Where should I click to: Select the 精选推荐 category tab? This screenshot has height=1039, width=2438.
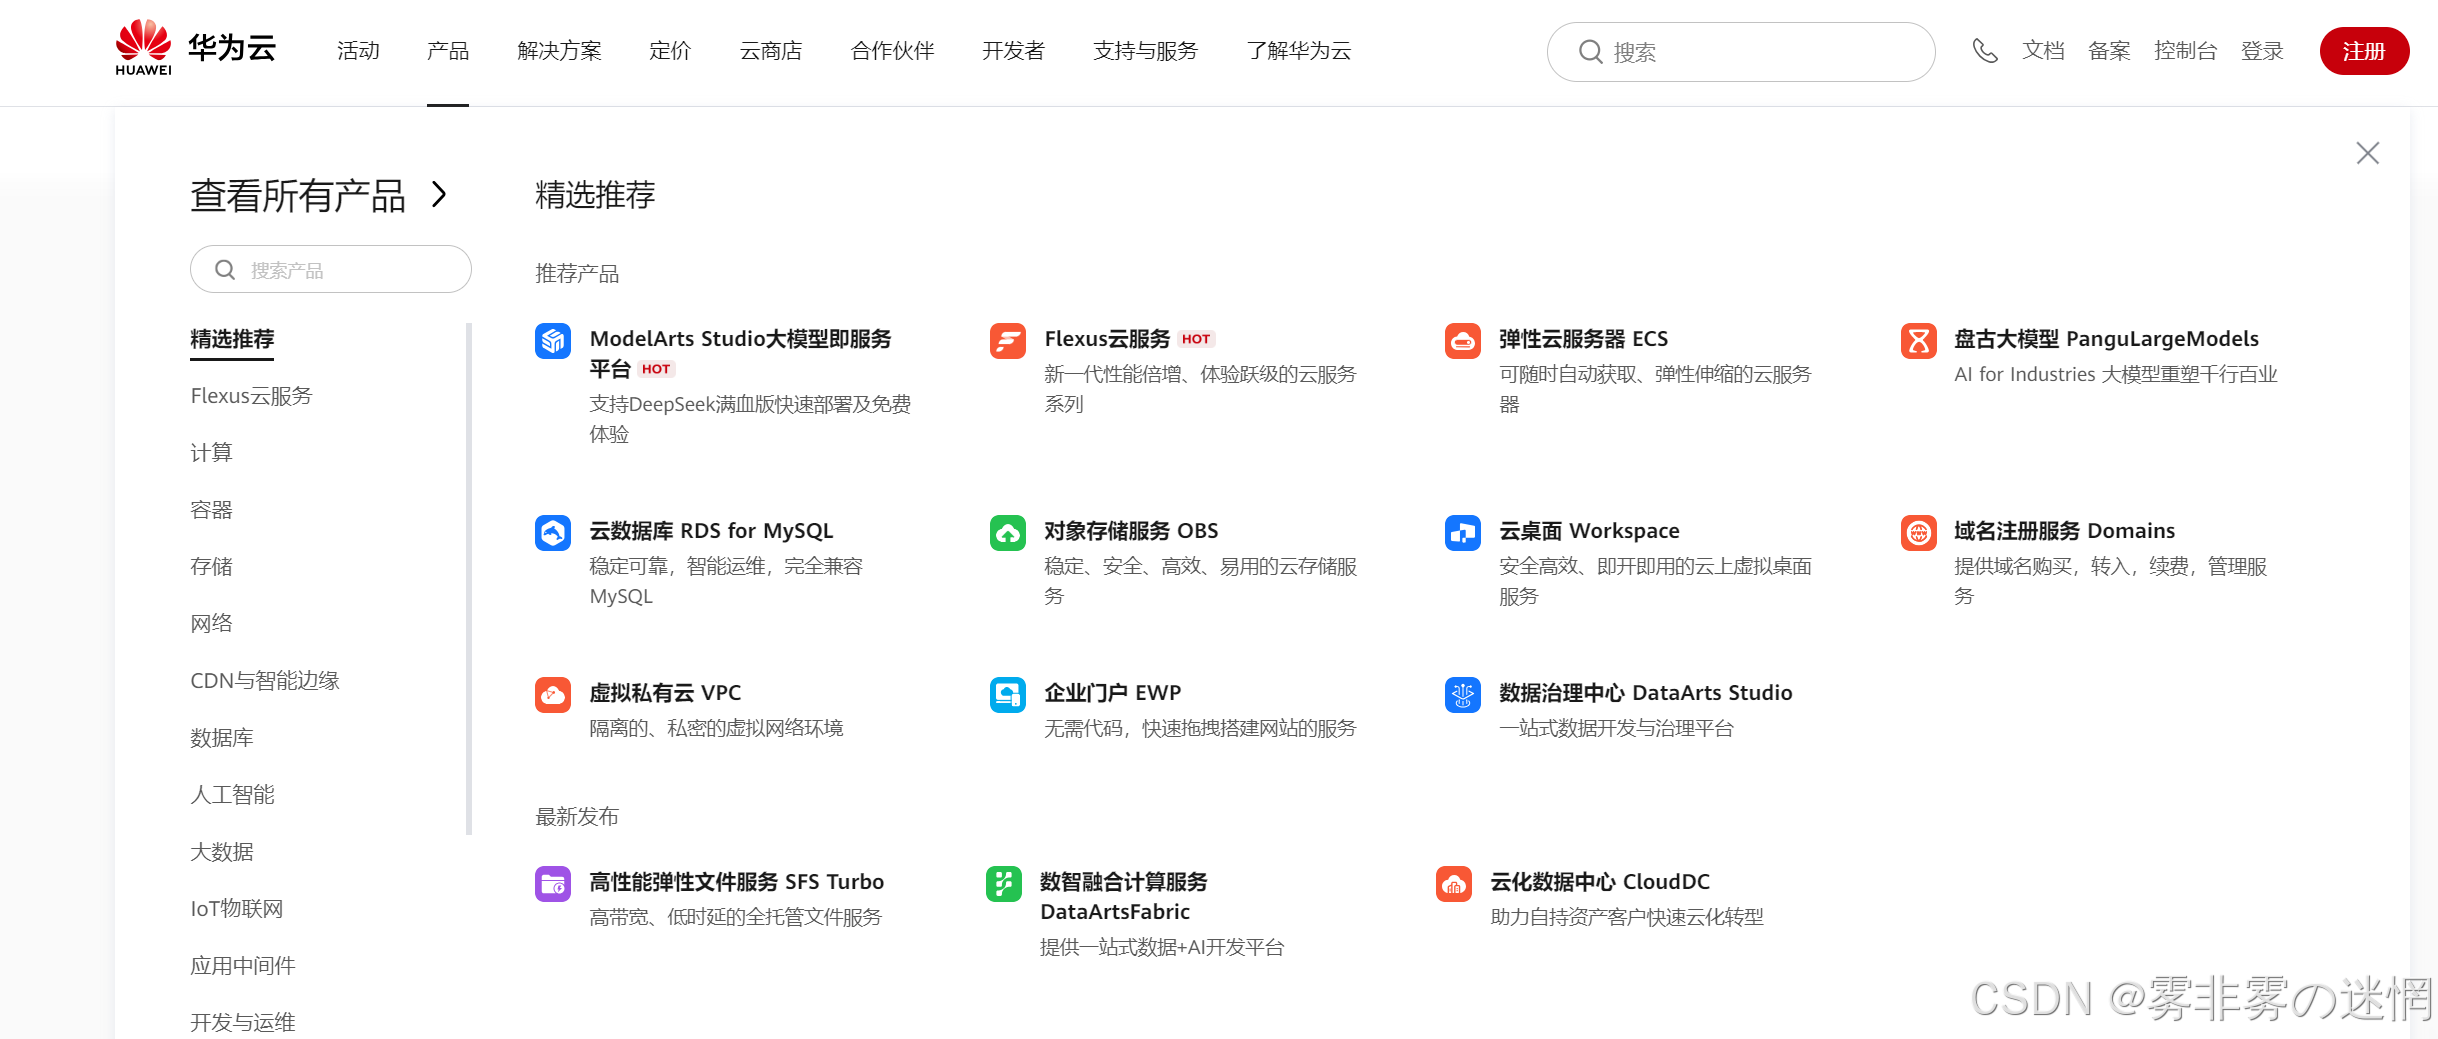pos(232,339)
